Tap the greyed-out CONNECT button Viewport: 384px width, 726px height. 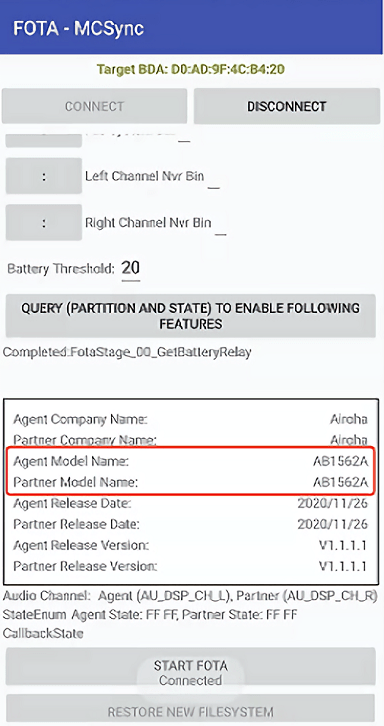coord(94,106)
